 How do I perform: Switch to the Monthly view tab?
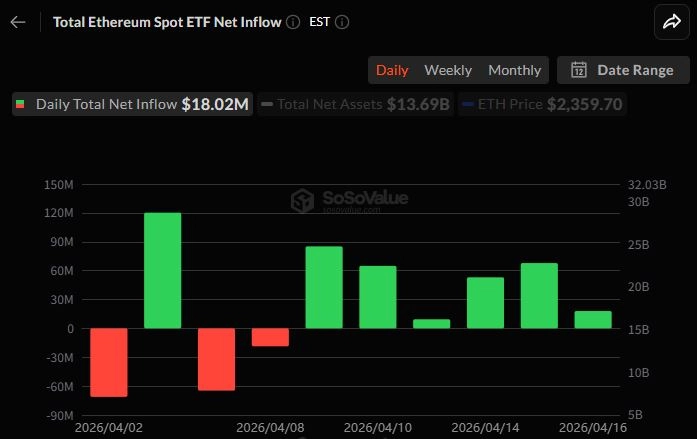(514, 70)
